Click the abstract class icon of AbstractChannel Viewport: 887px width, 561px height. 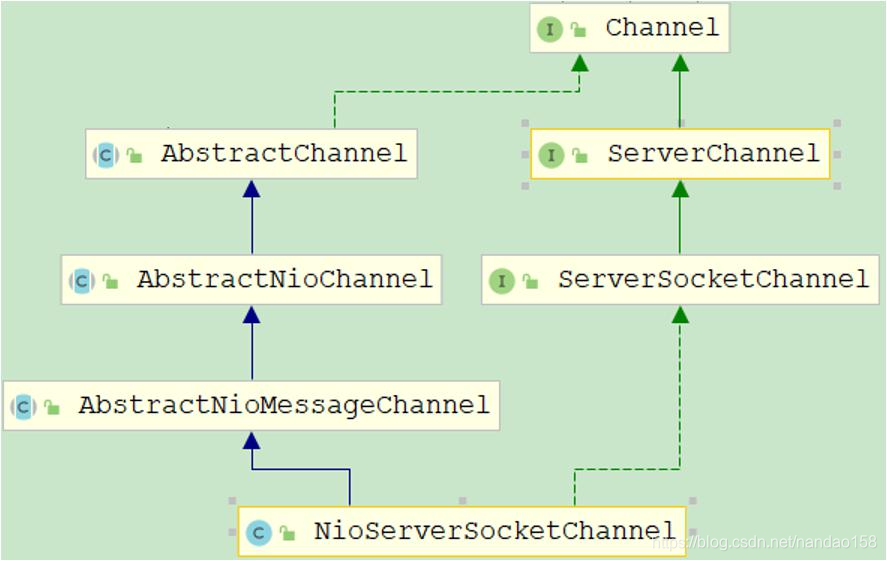pyautogui.click(x=106, y=155)
